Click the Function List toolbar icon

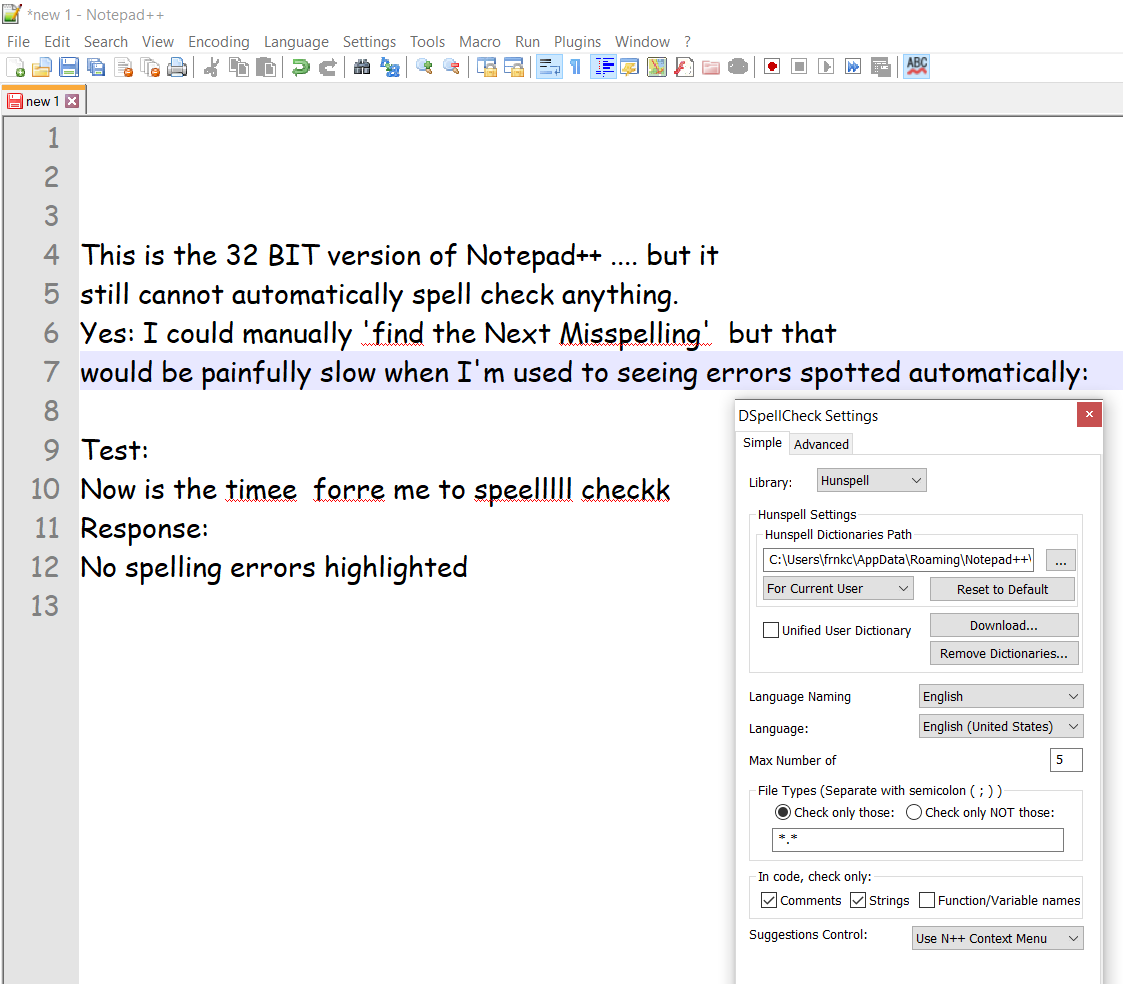tap(684, 67)
